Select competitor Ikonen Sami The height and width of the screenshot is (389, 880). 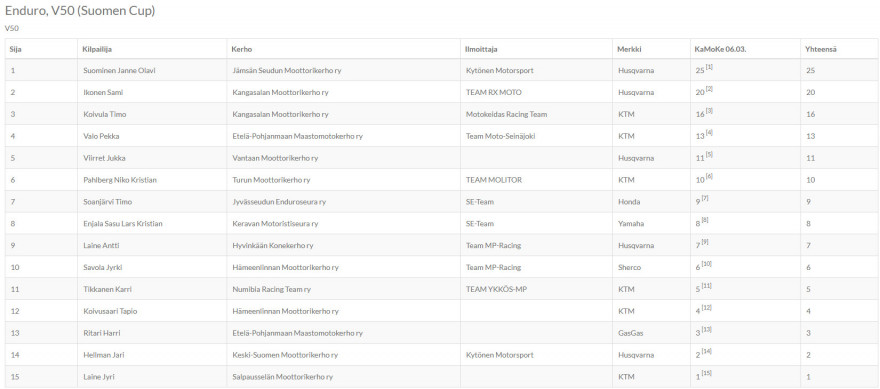pyautogui.click(x=103, y=93)
